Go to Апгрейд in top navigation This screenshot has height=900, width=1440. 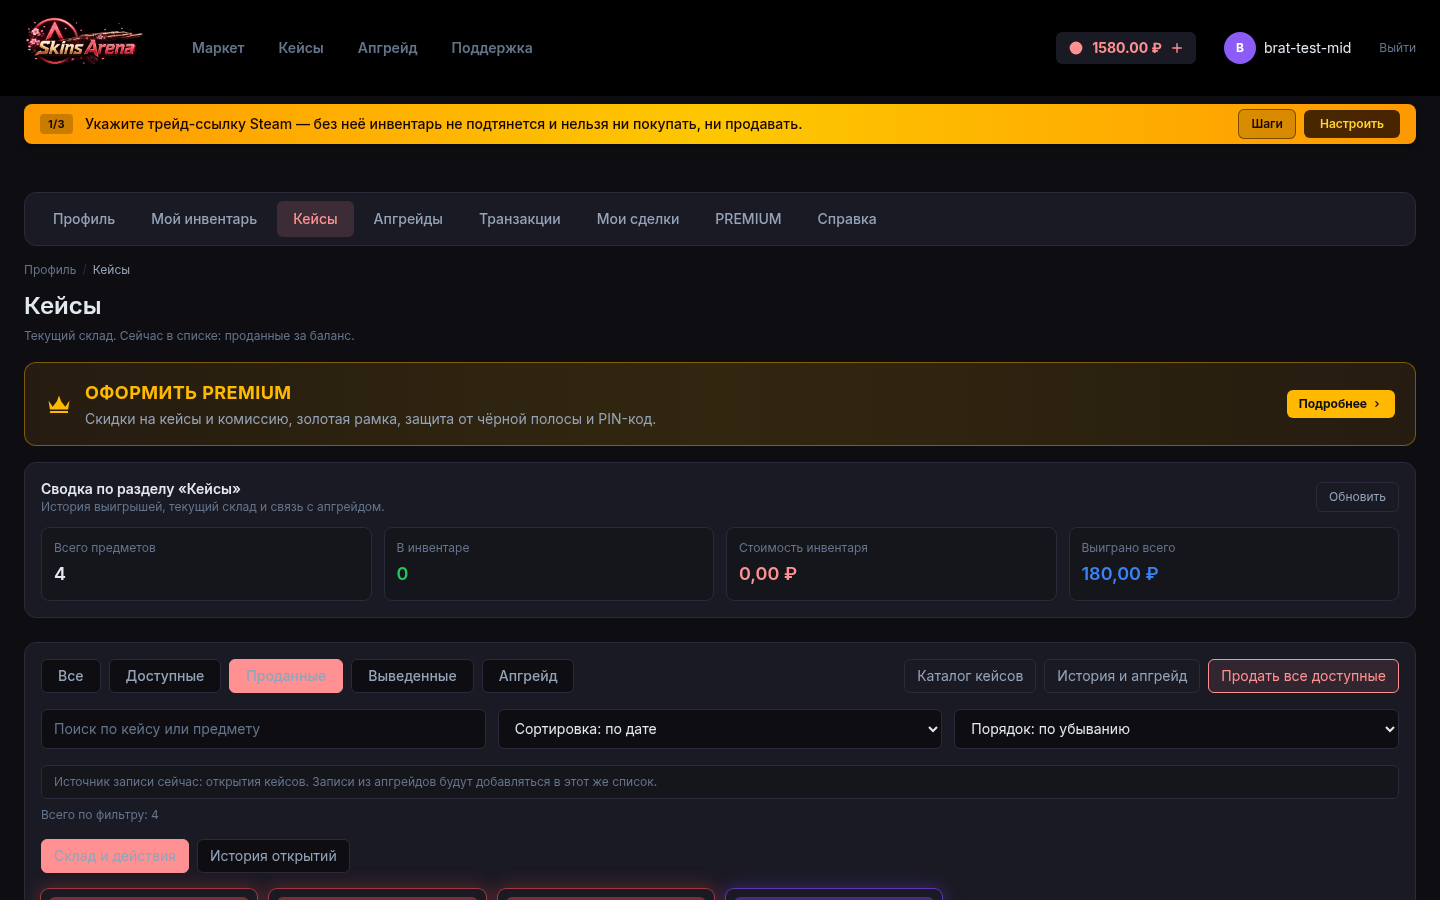click(388, 48)
